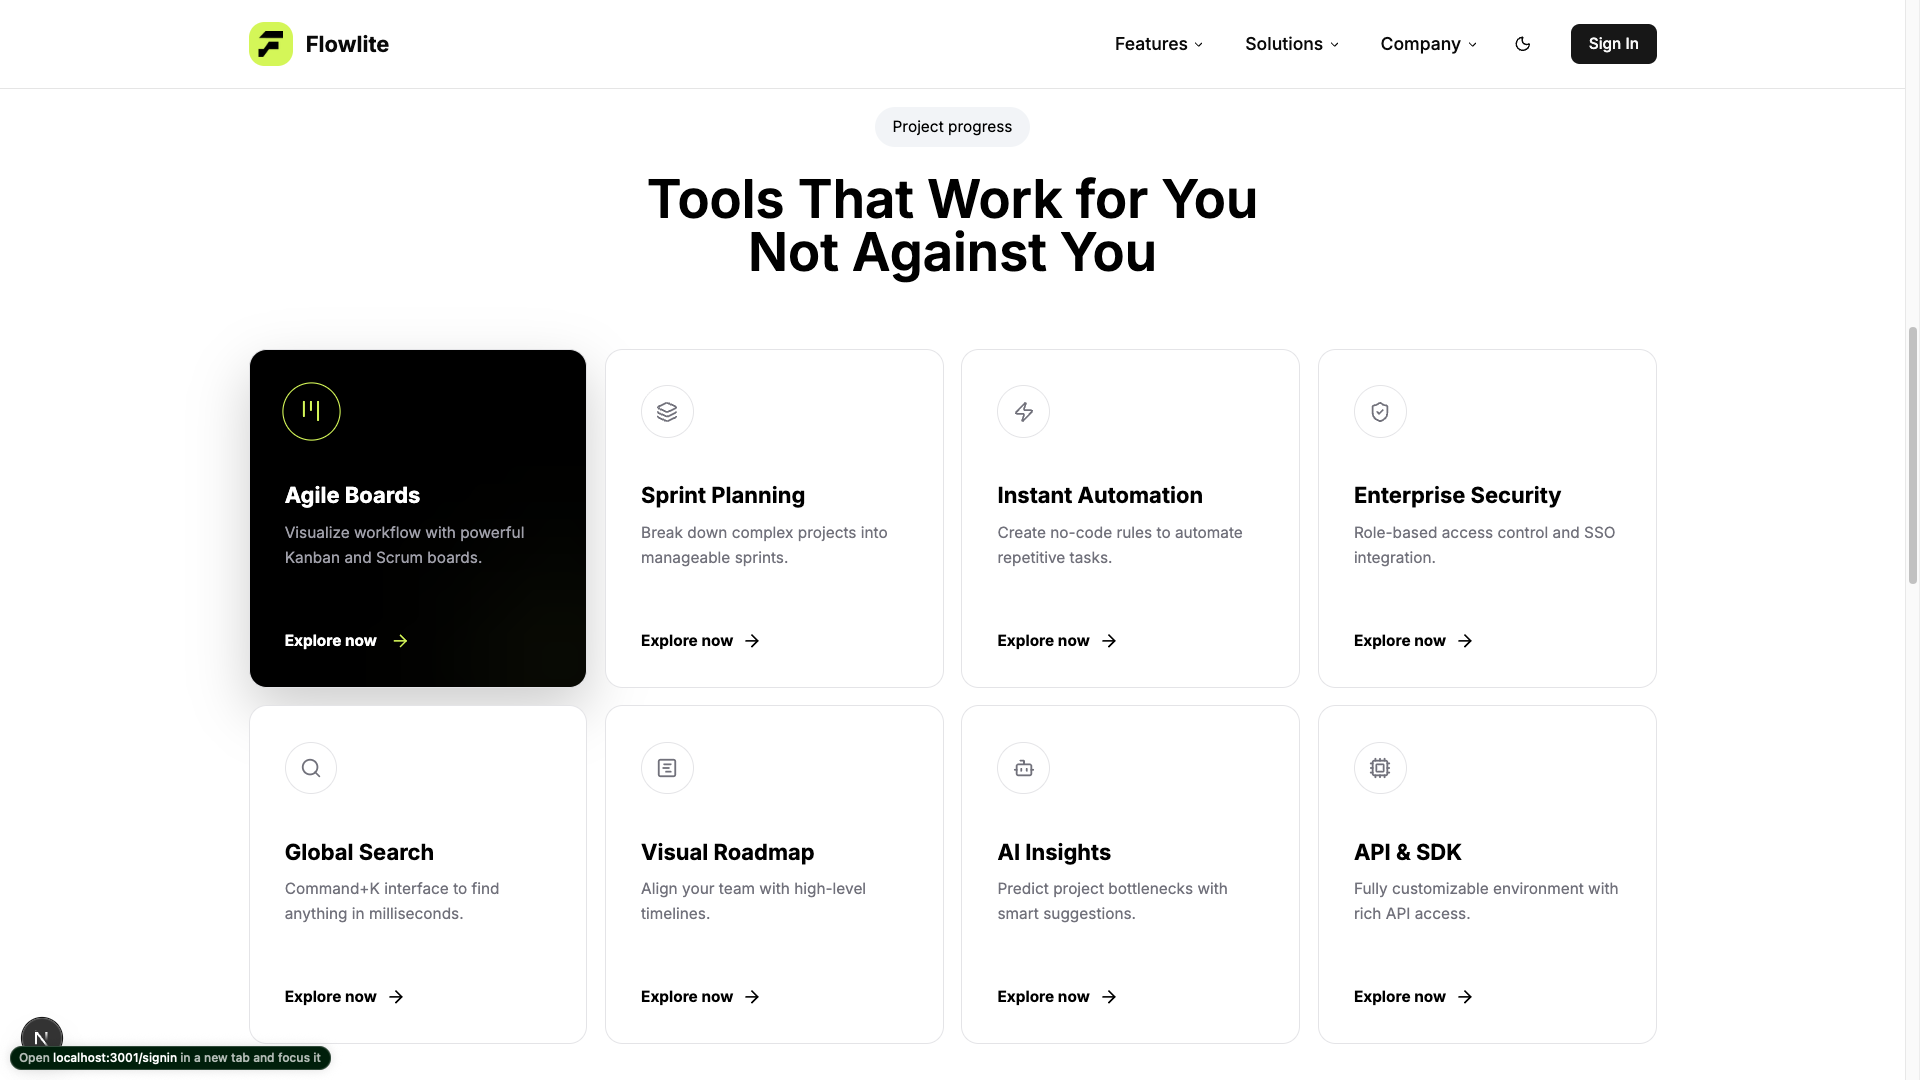Expand the Company dropdown chevron
This screenshot has width=1920, height=1080.
pos(1472,45)
